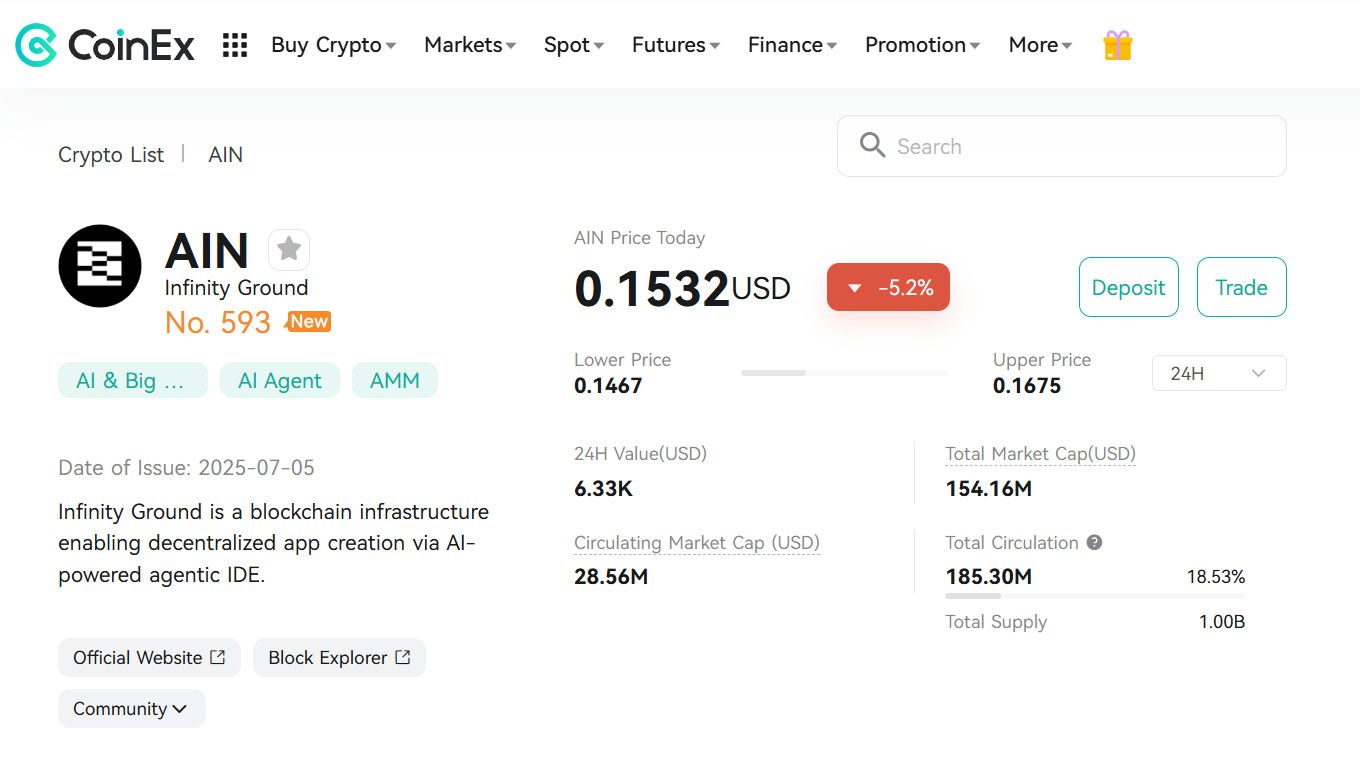Click the Date of Issue: 2025-07-05 text
1360x763 pixels.
(186, 467)
